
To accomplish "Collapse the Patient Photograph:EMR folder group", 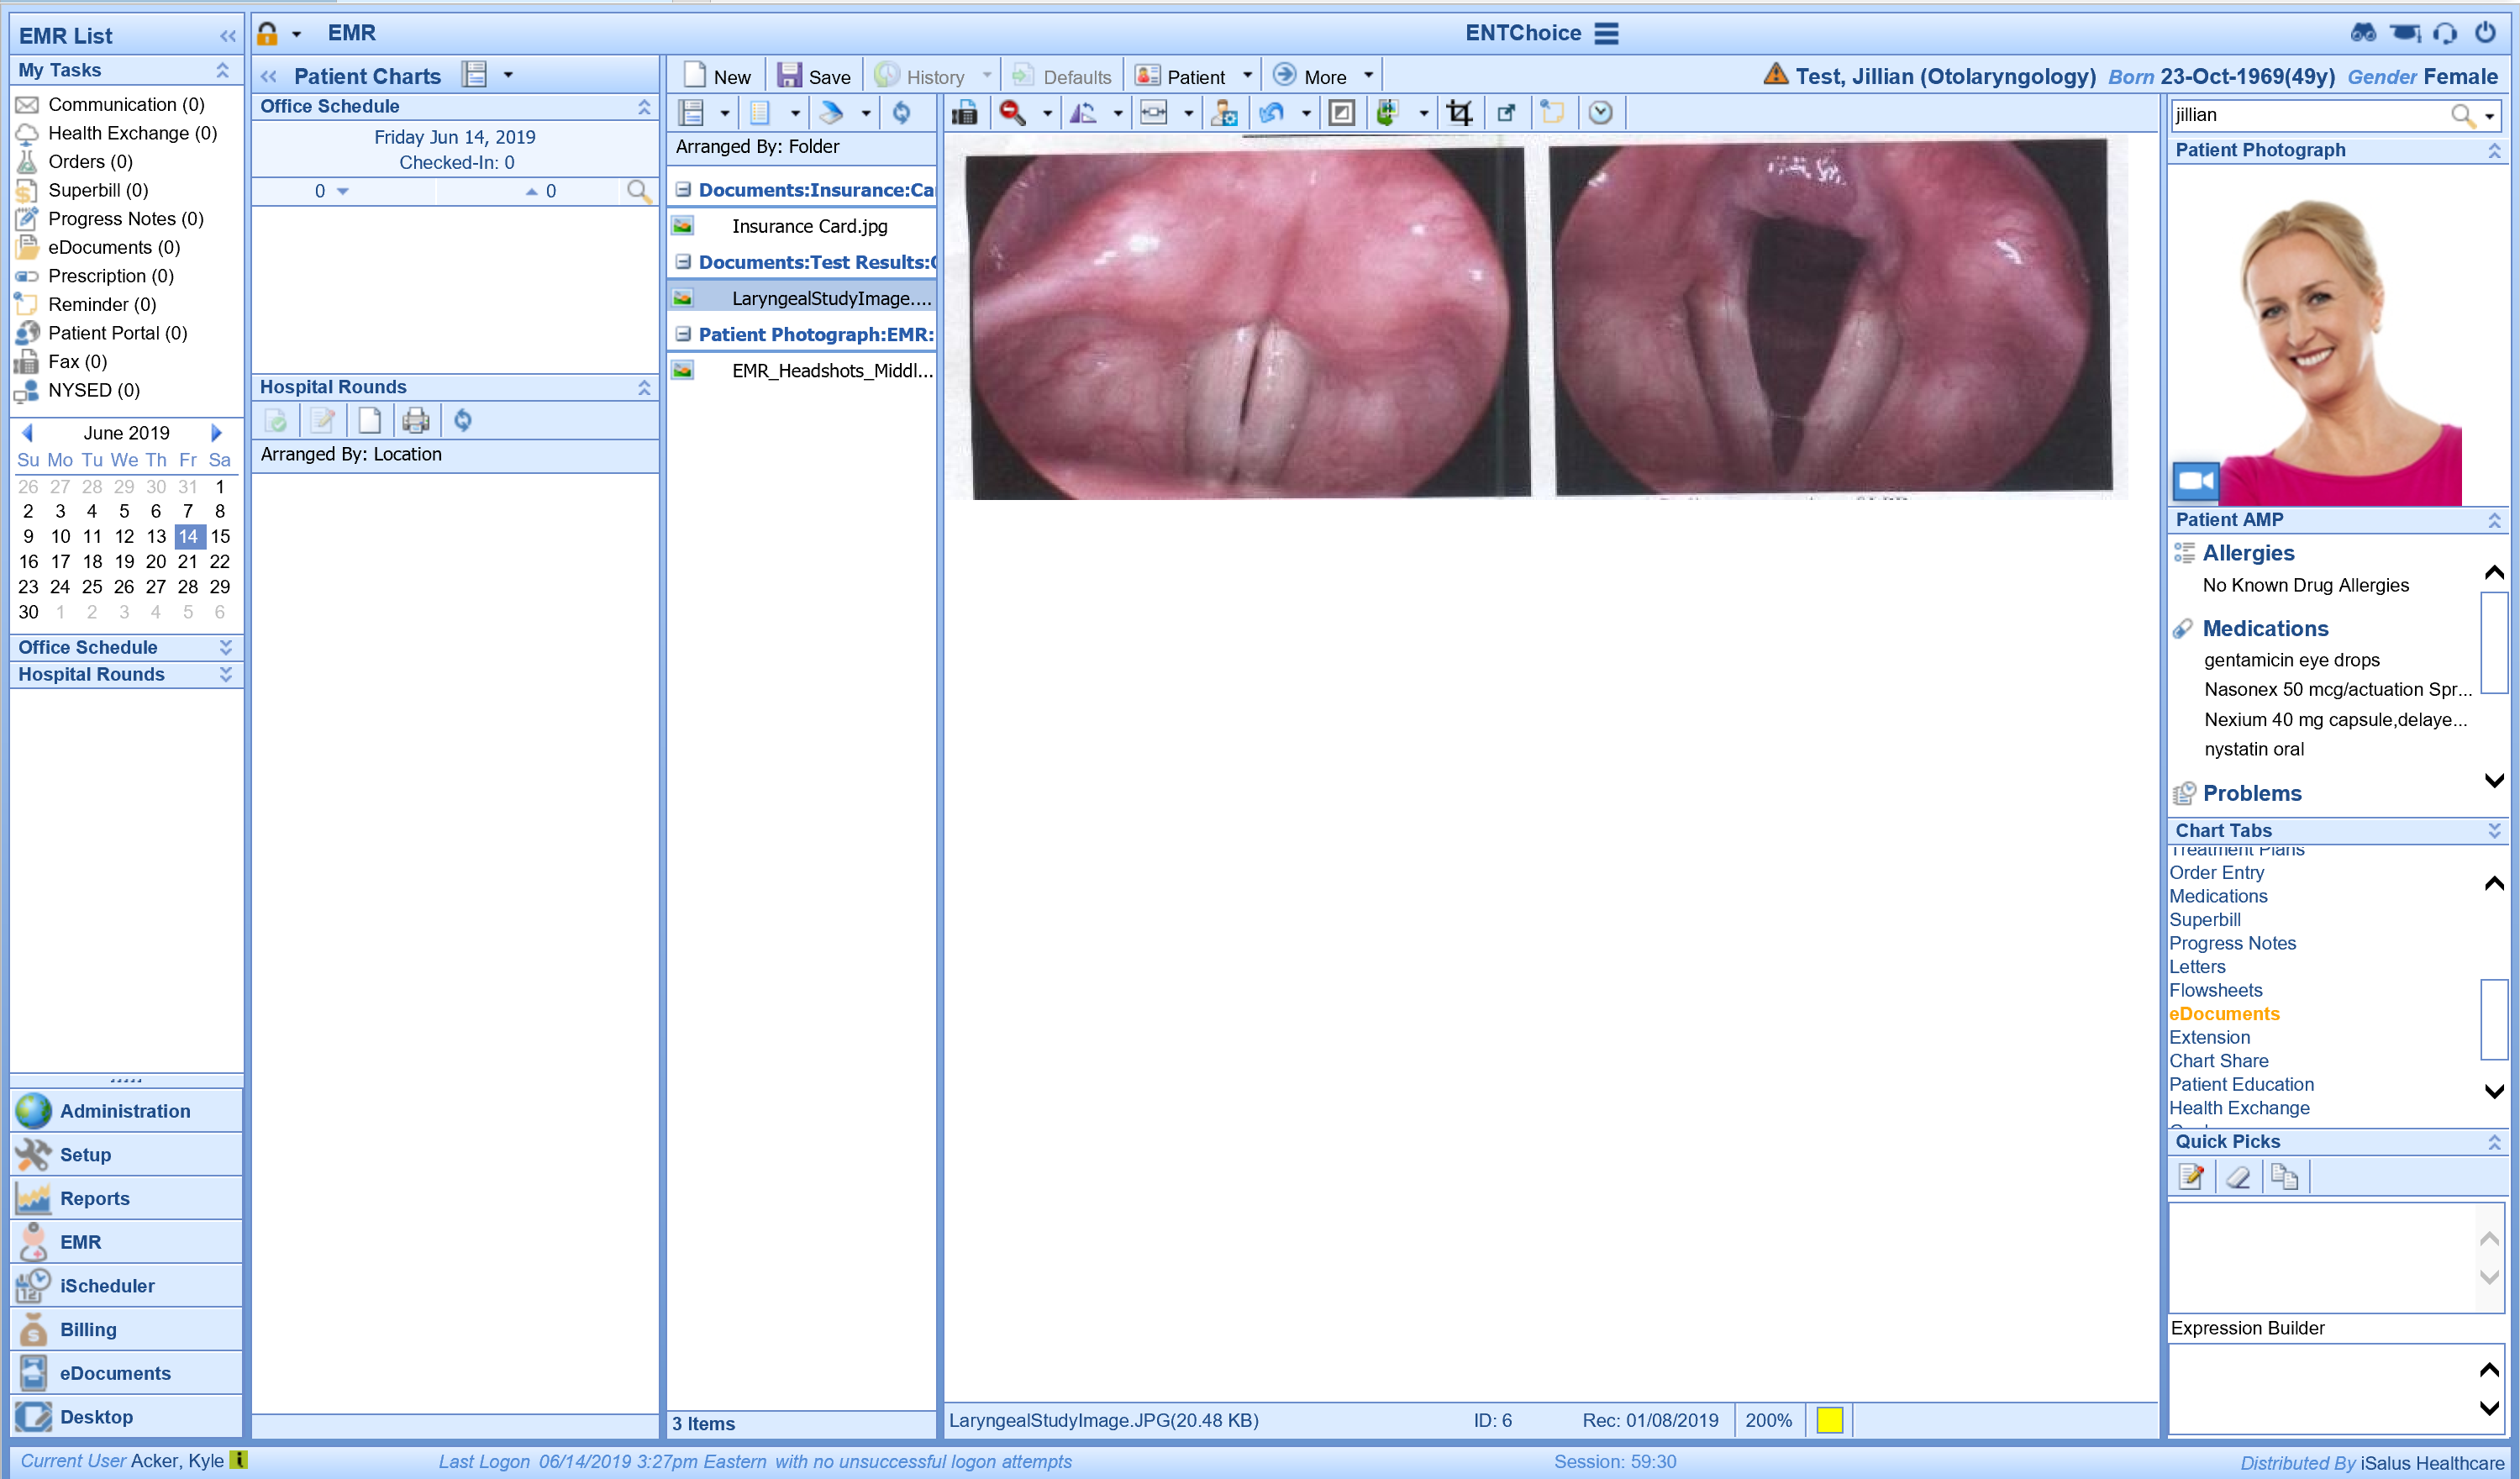I will (x=683, y=334).
